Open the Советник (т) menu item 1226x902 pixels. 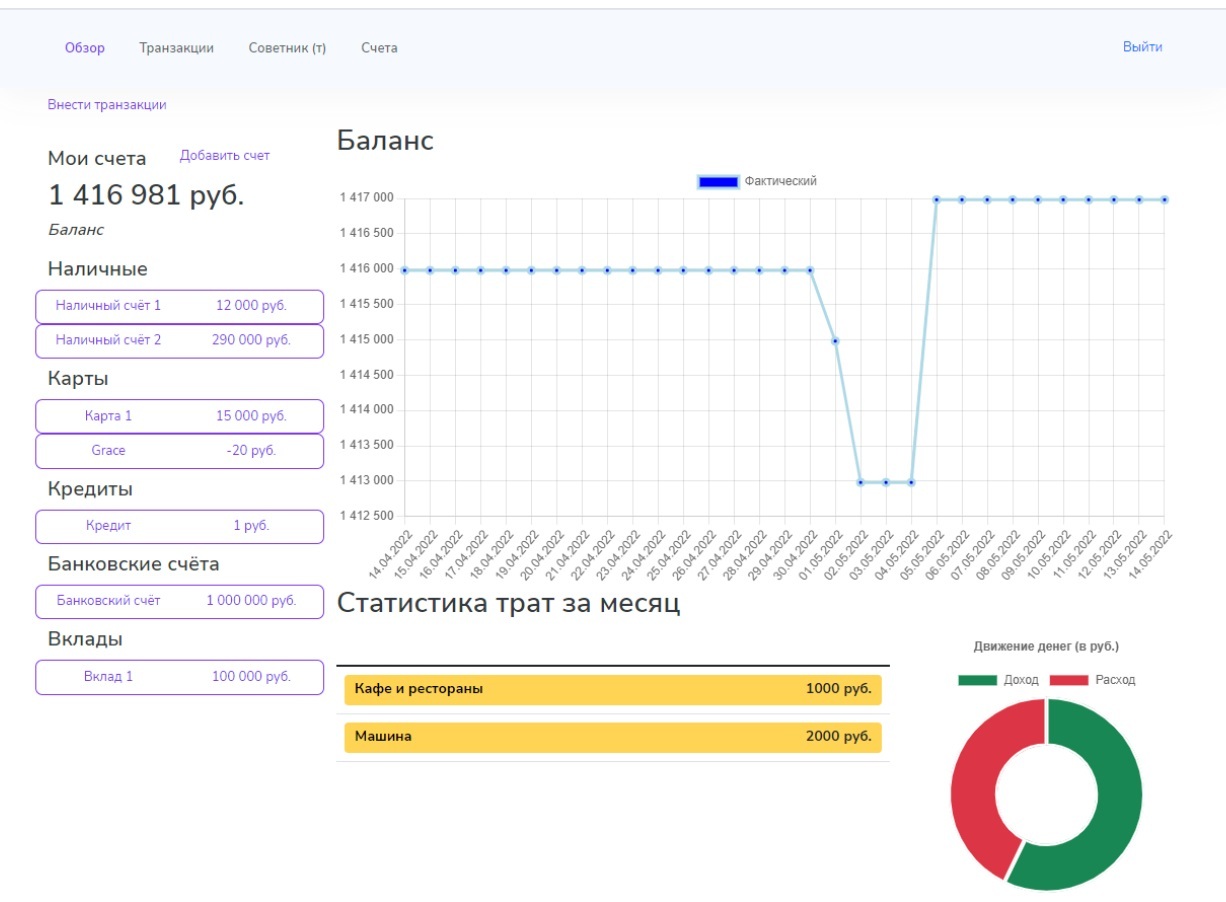tap(287, 48)
